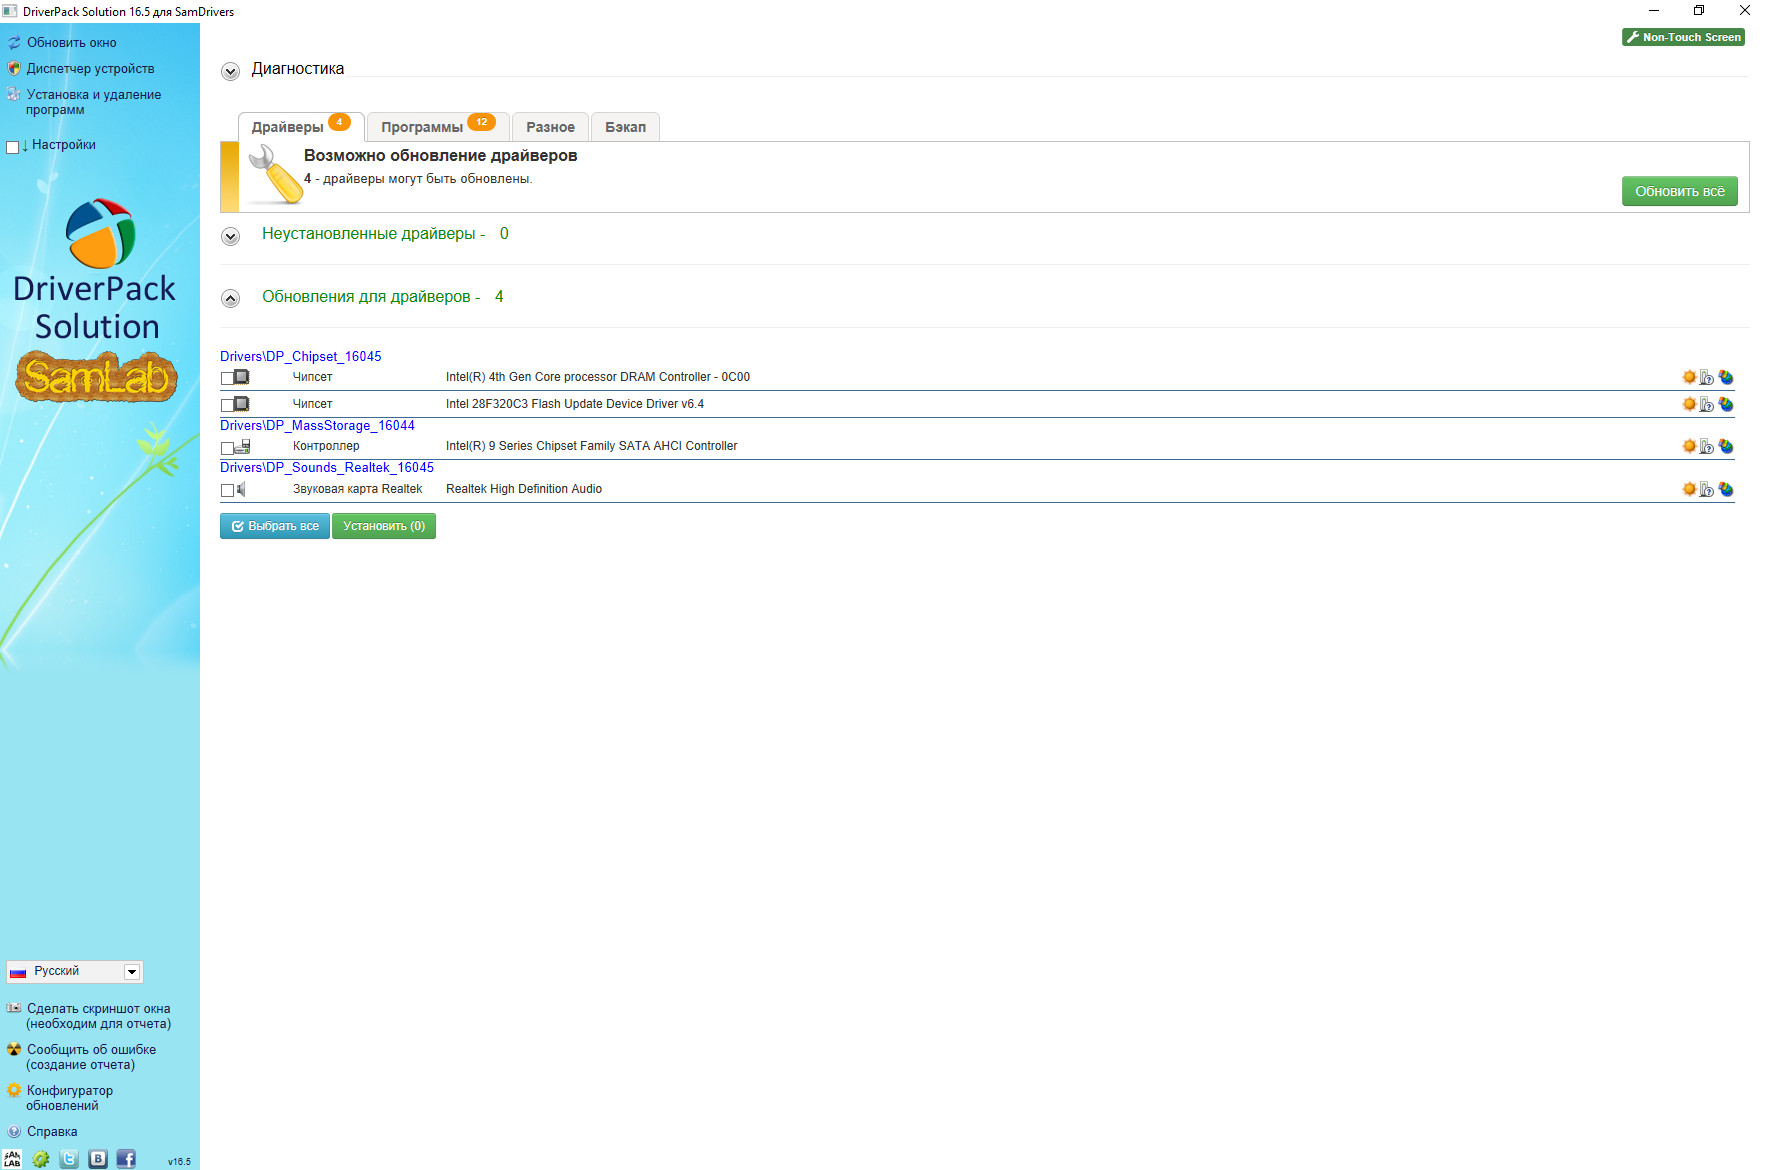Collapse the driver updates section chevron

click(x=231, y=298)
